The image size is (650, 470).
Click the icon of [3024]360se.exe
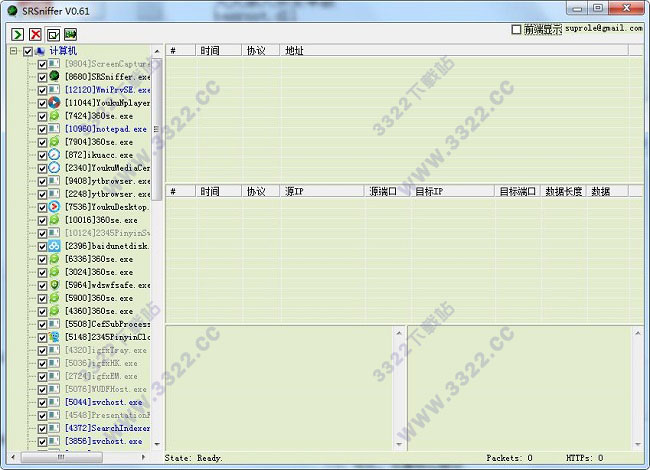pos(54,272)
